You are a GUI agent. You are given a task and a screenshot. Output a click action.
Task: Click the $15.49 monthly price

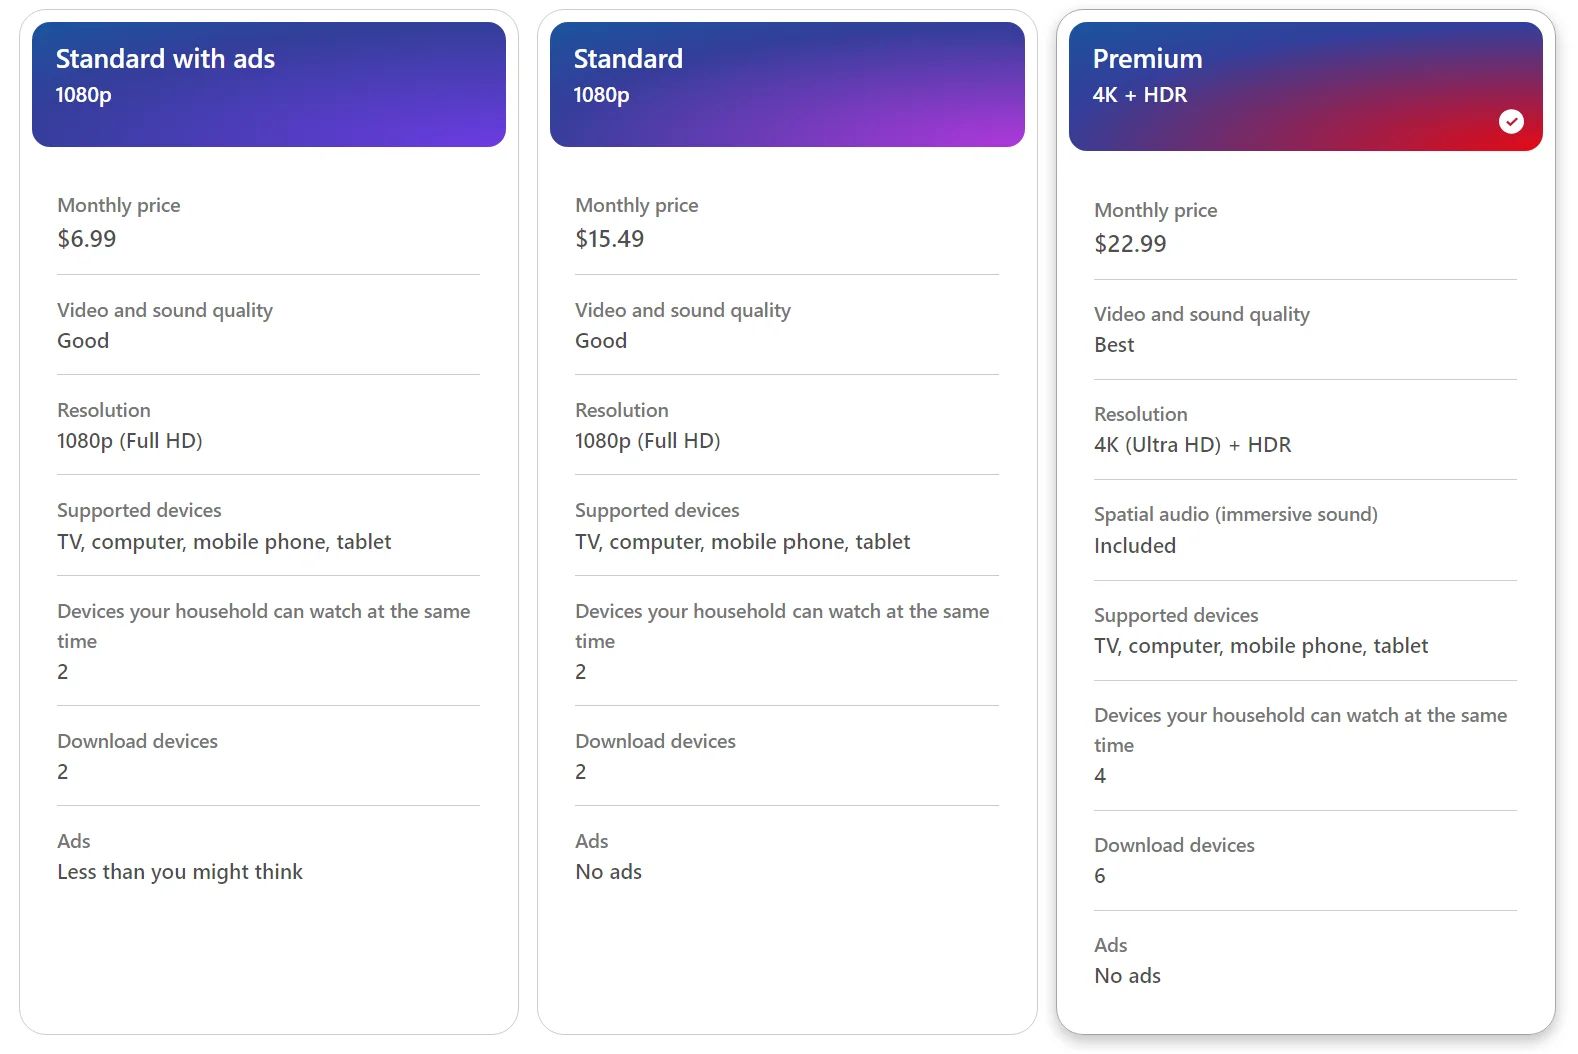tap(609, 238)
